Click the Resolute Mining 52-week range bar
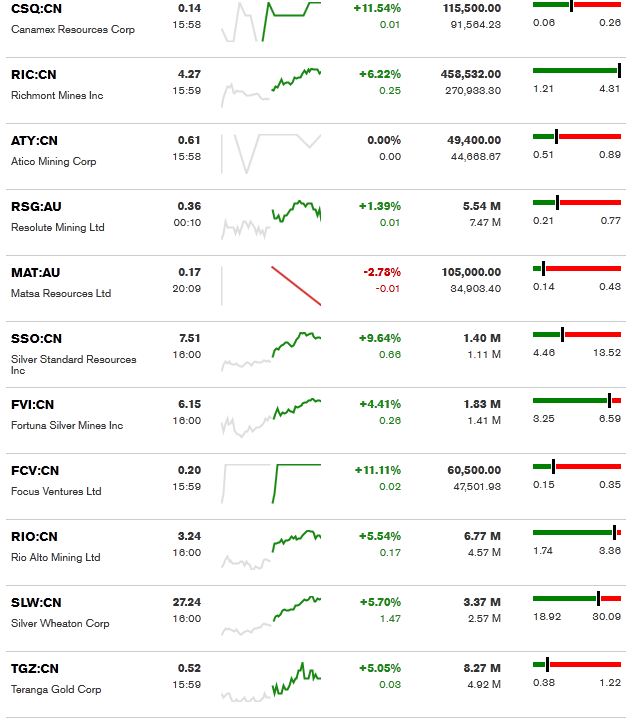Viewport: 635px width, 721px height. (577, 203)
